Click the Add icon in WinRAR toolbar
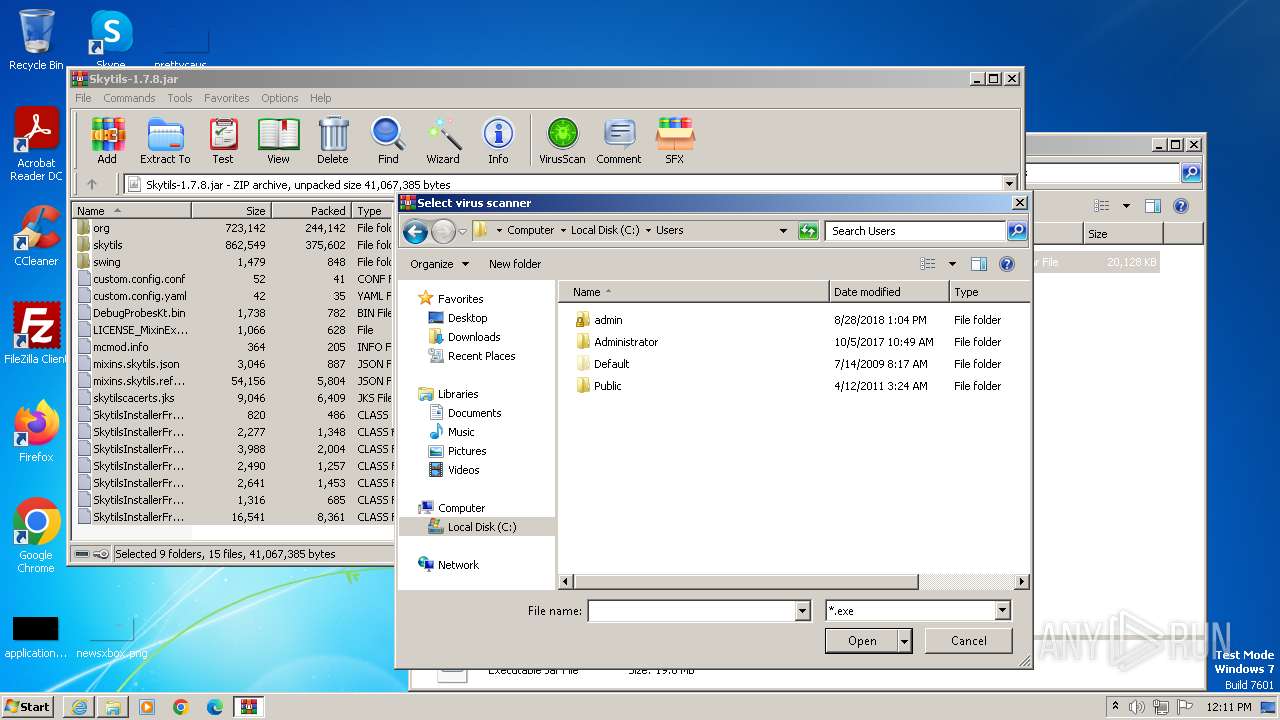 [107, 140]
